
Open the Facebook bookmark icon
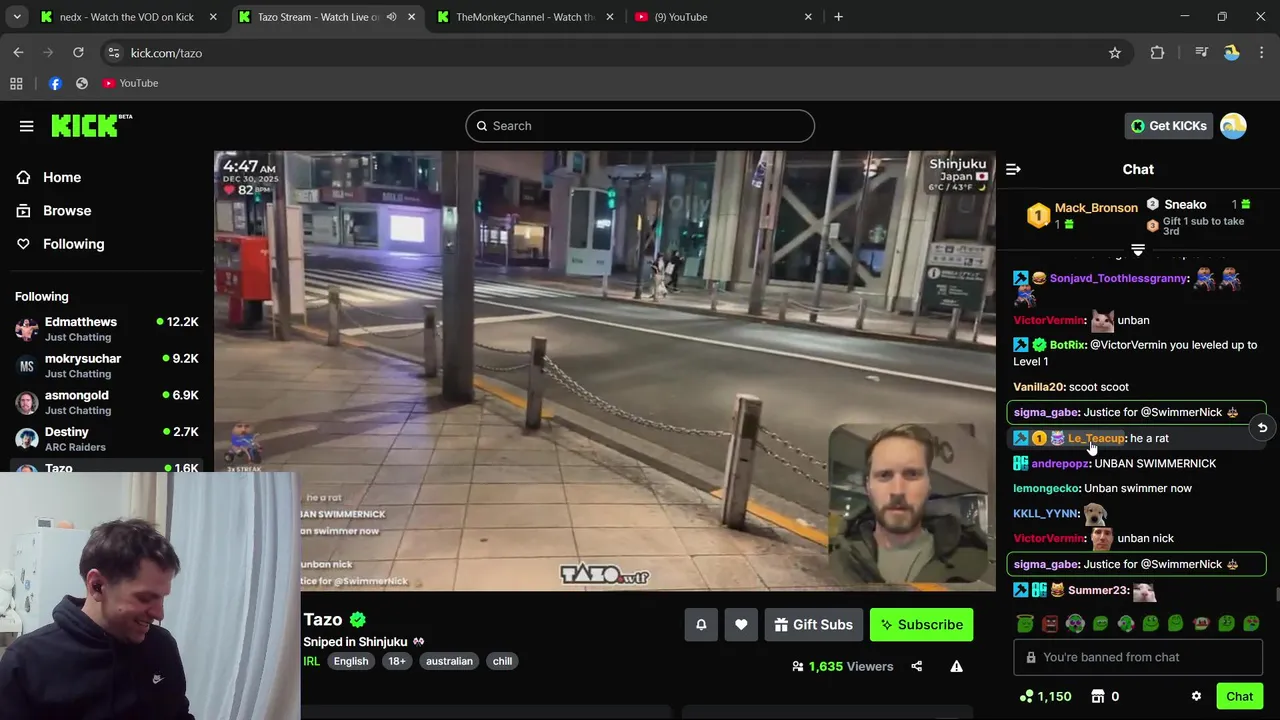point(55,83)
